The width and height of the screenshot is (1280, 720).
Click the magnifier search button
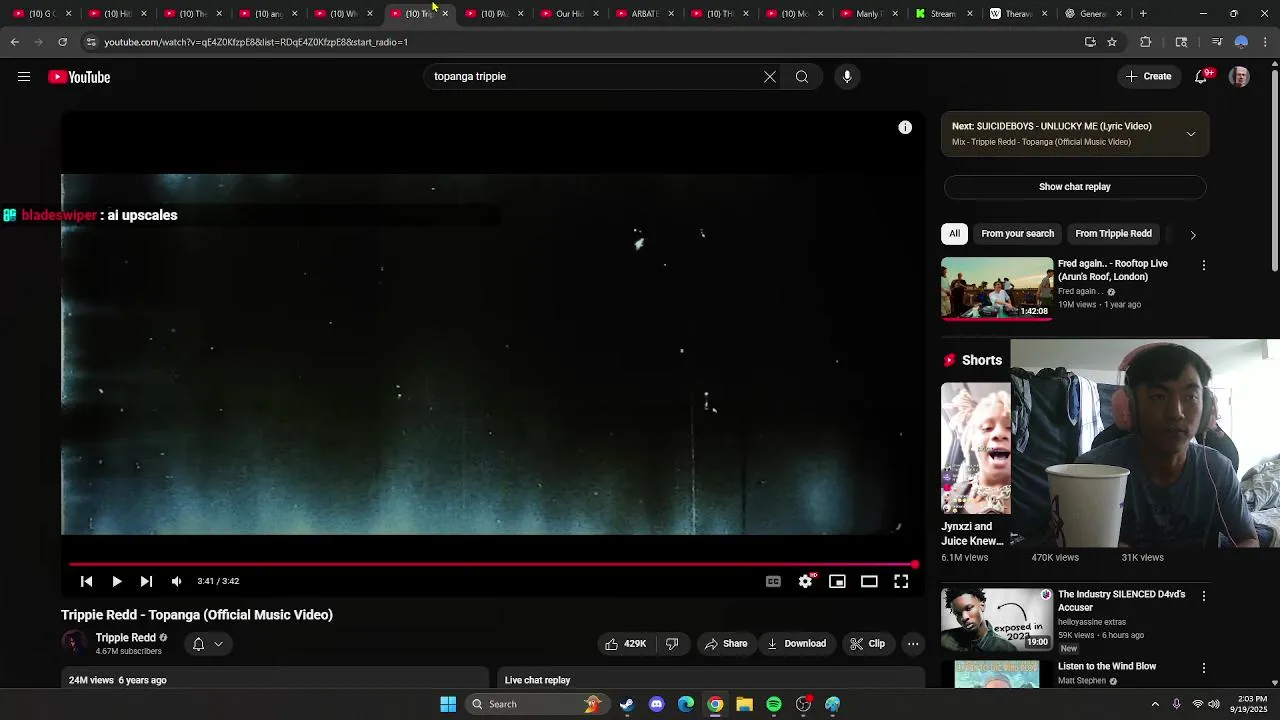(802, 77)
